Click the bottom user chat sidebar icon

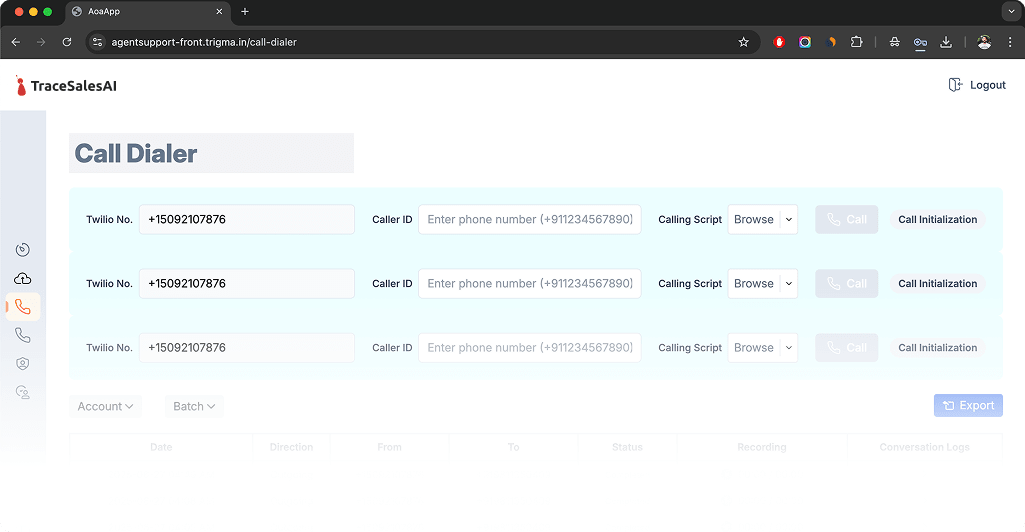click(22, 393)
